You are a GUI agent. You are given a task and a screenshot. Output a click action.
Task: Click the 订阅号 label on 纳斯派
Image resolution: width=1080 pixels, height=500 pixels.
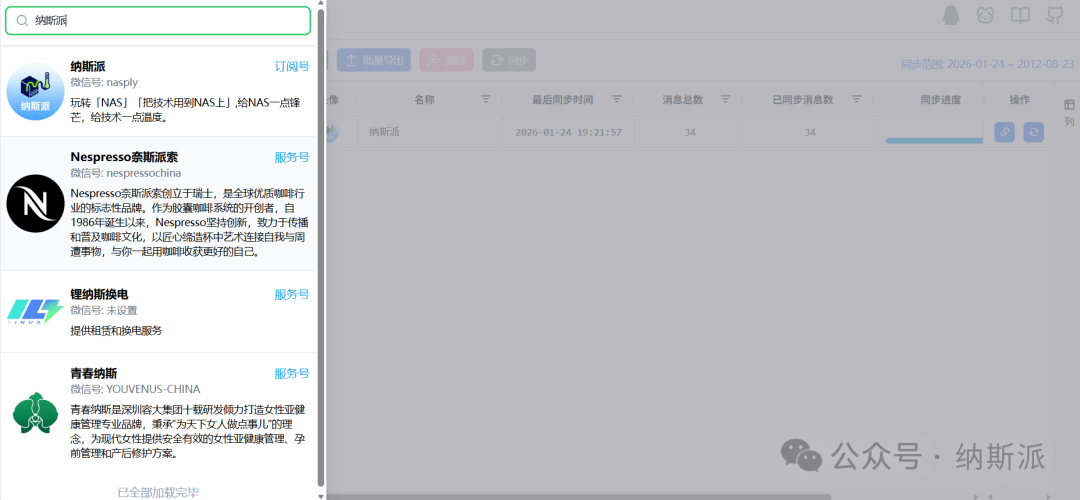[x=292, y=66]
